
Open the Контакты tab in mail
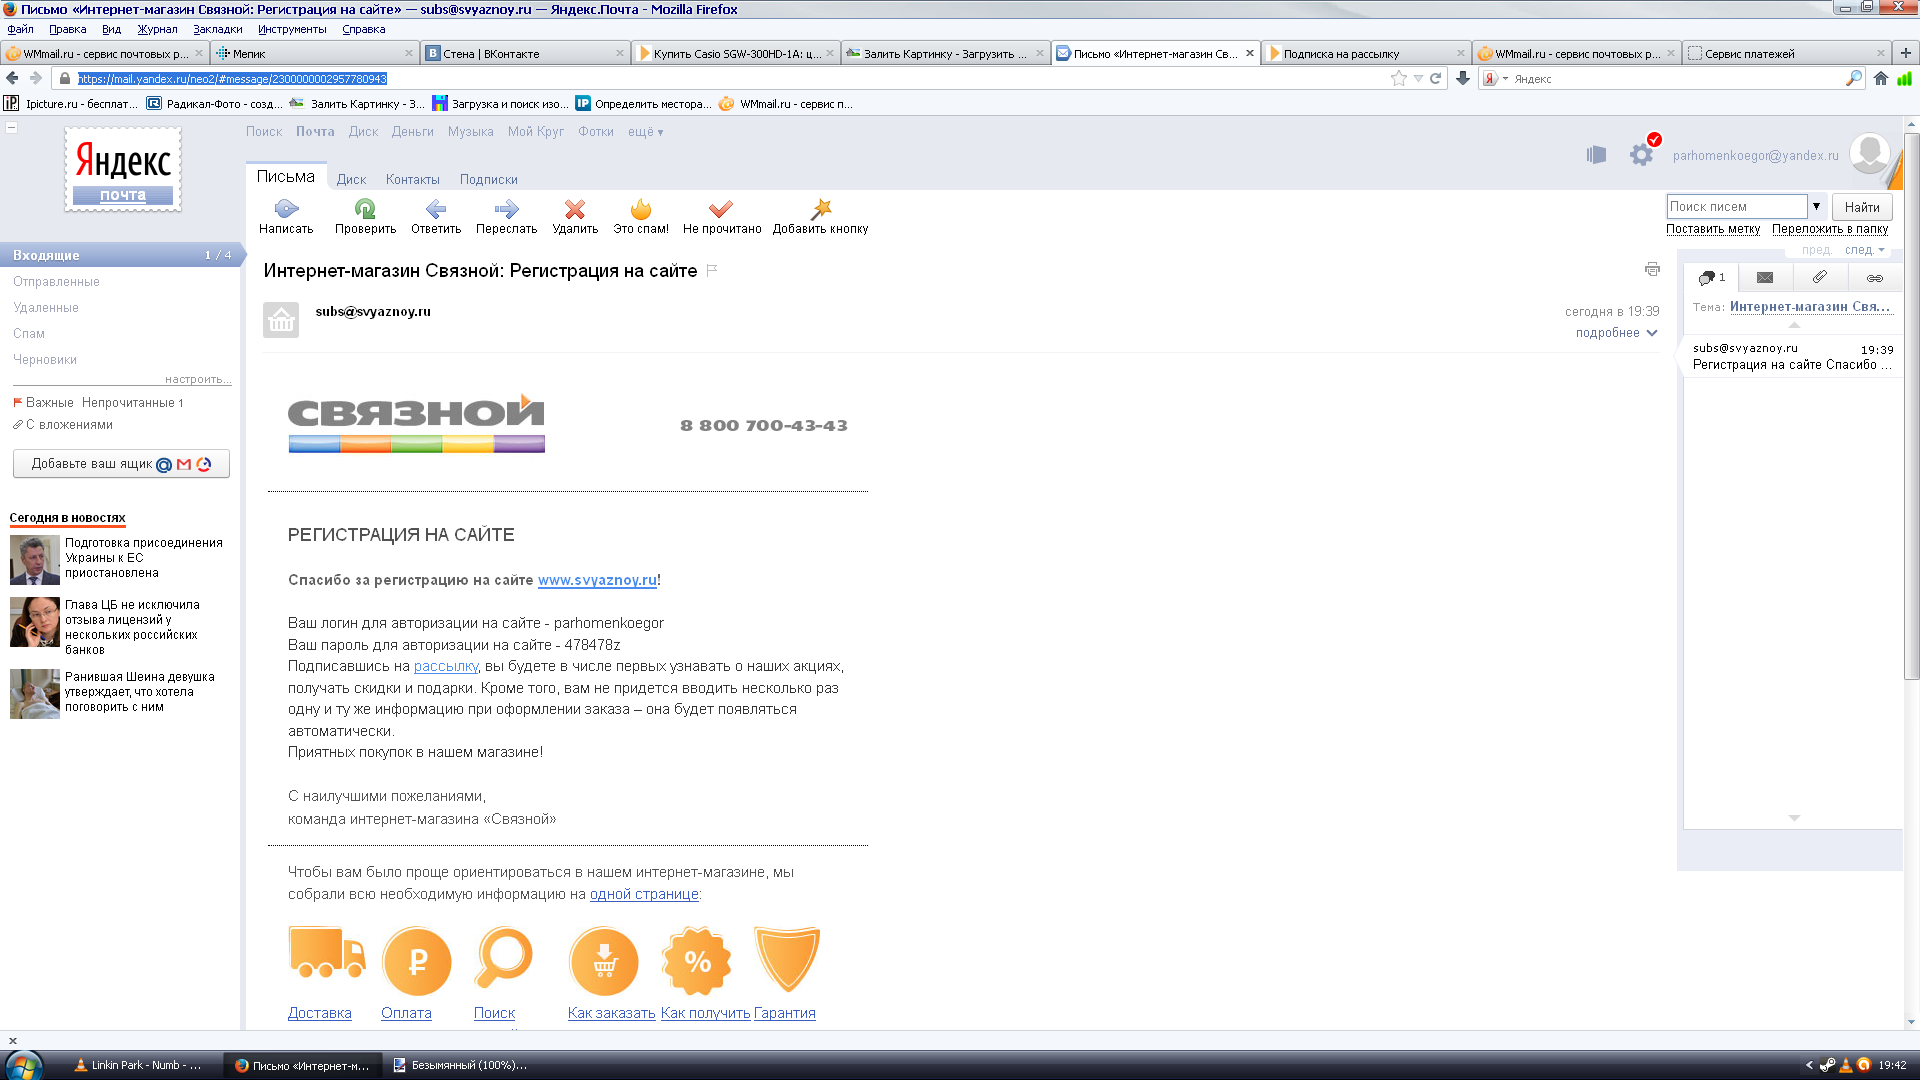click(x=412, y=180)
